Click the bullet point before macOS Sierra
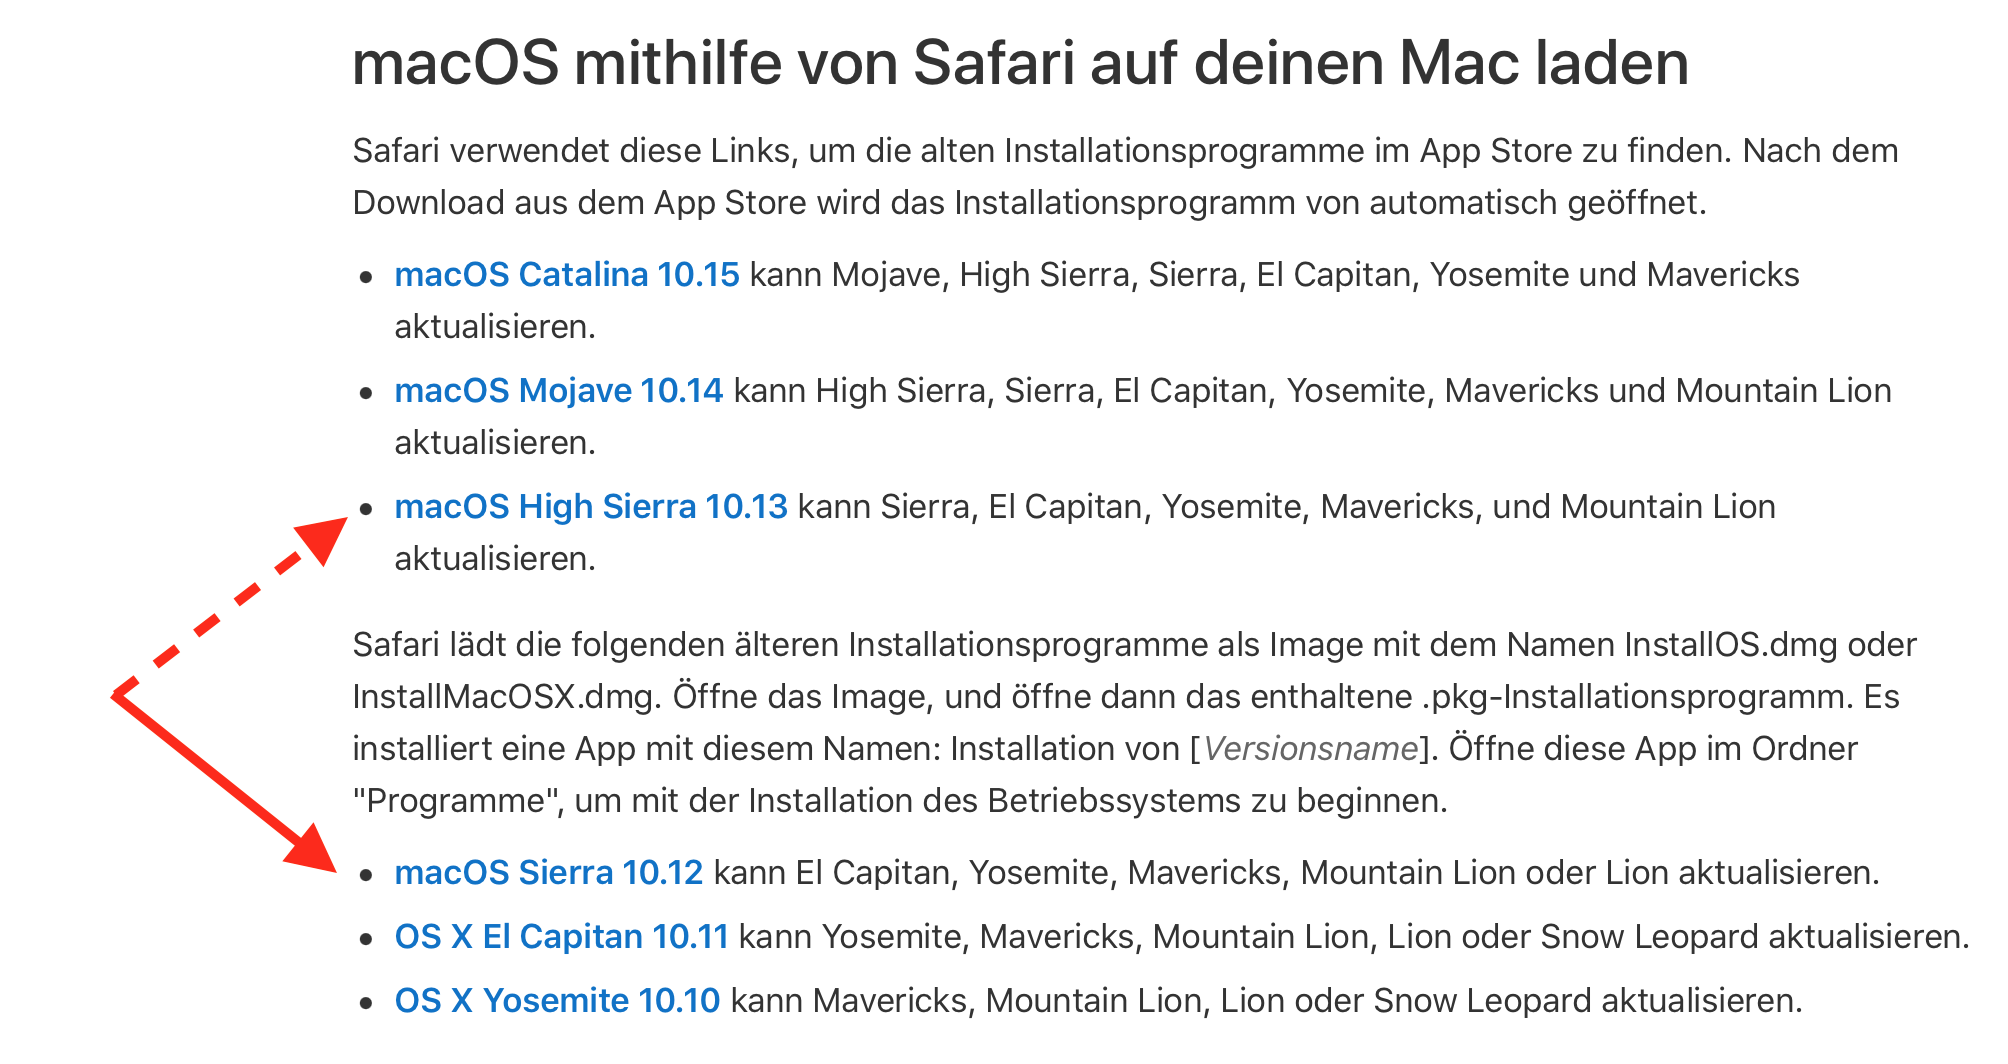 (367, 875)
